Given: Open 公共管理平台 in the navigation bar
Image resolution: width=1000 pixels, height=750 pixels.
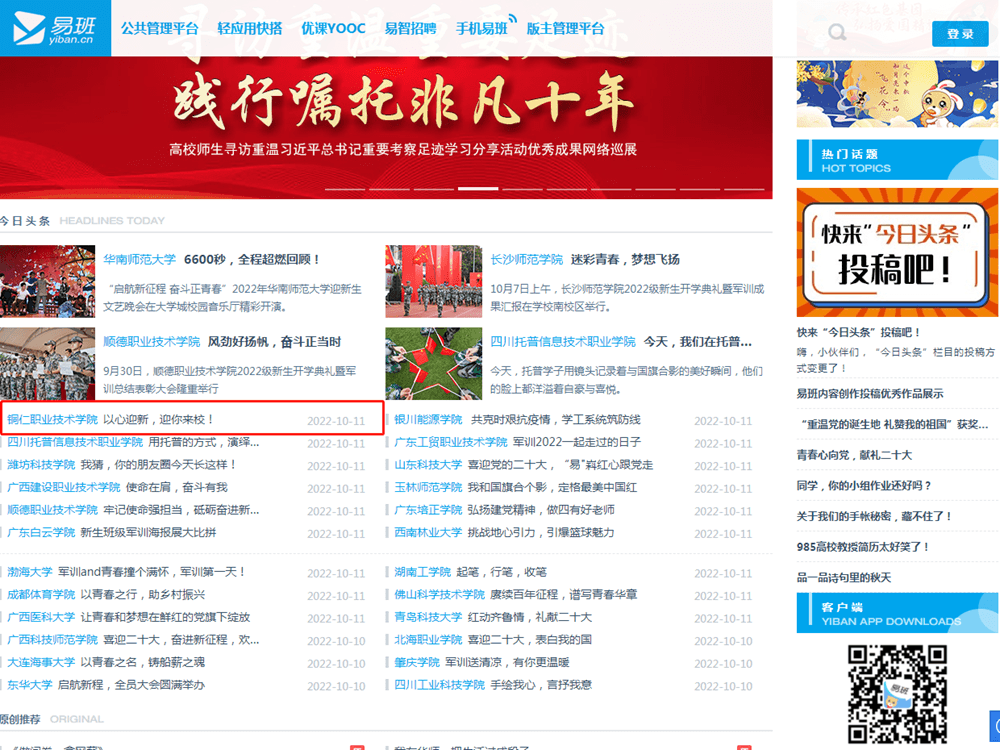Looking at the screenshot, I should coord(159,29).
